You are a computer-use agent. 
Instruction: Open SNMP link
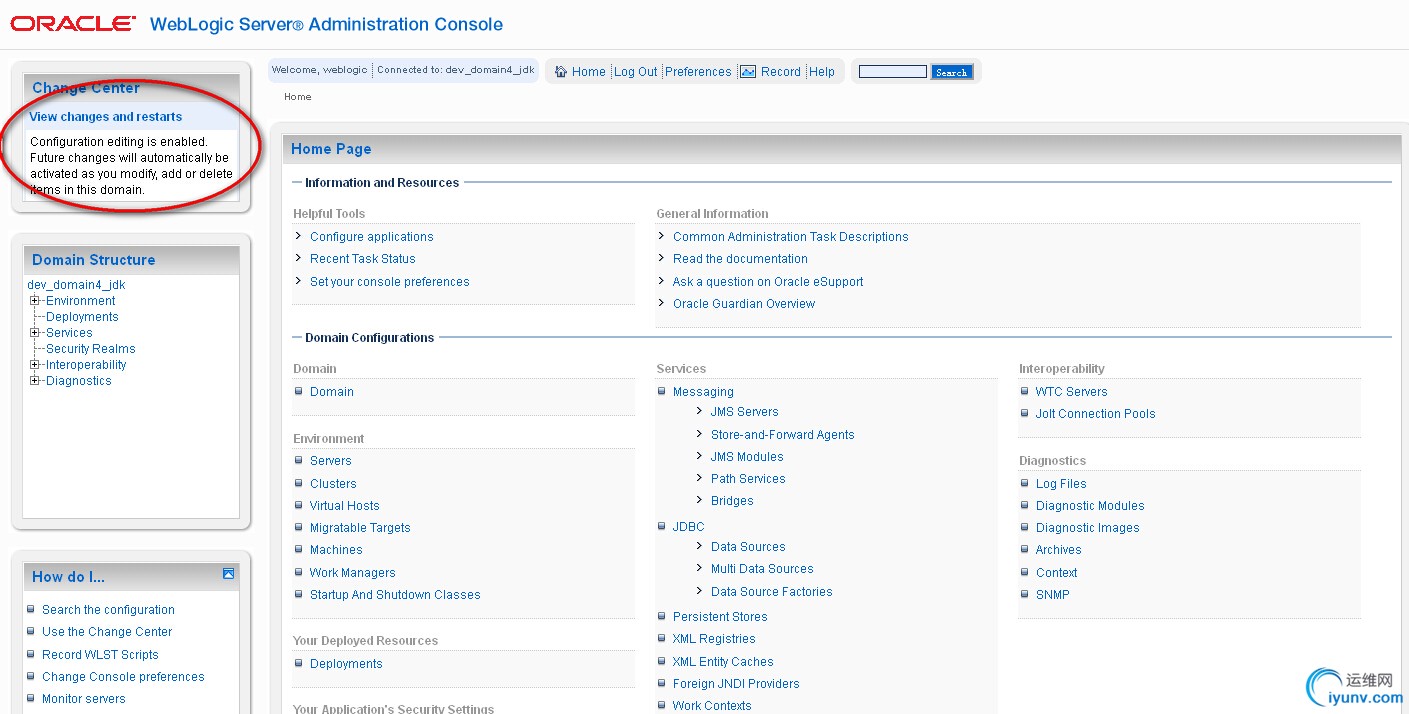click(x=1053, y=595)
